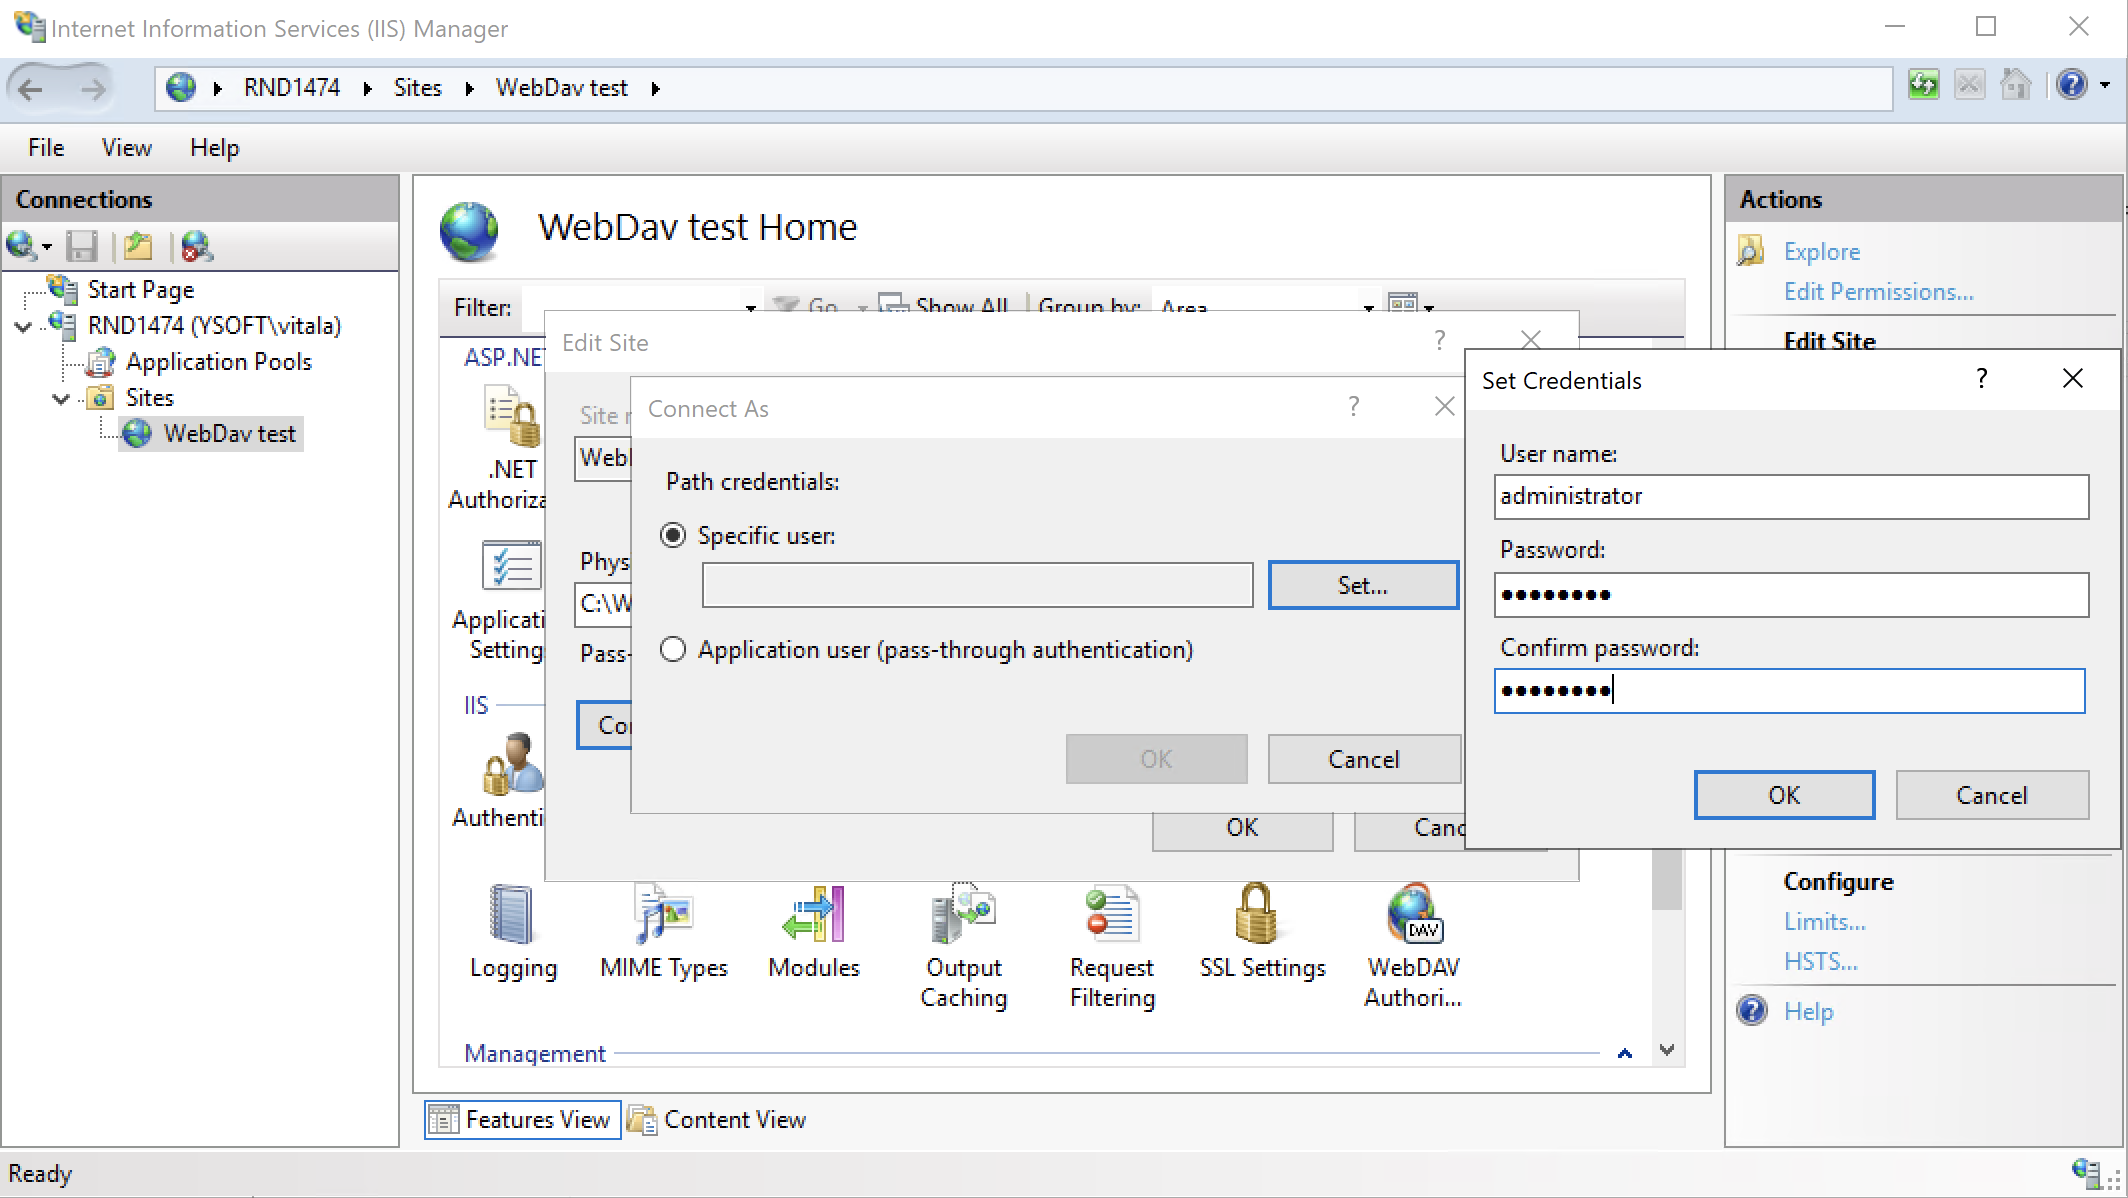Click the Confirm password input field
This screenshot has width=2128, height=1198.
click(1789, 691)
